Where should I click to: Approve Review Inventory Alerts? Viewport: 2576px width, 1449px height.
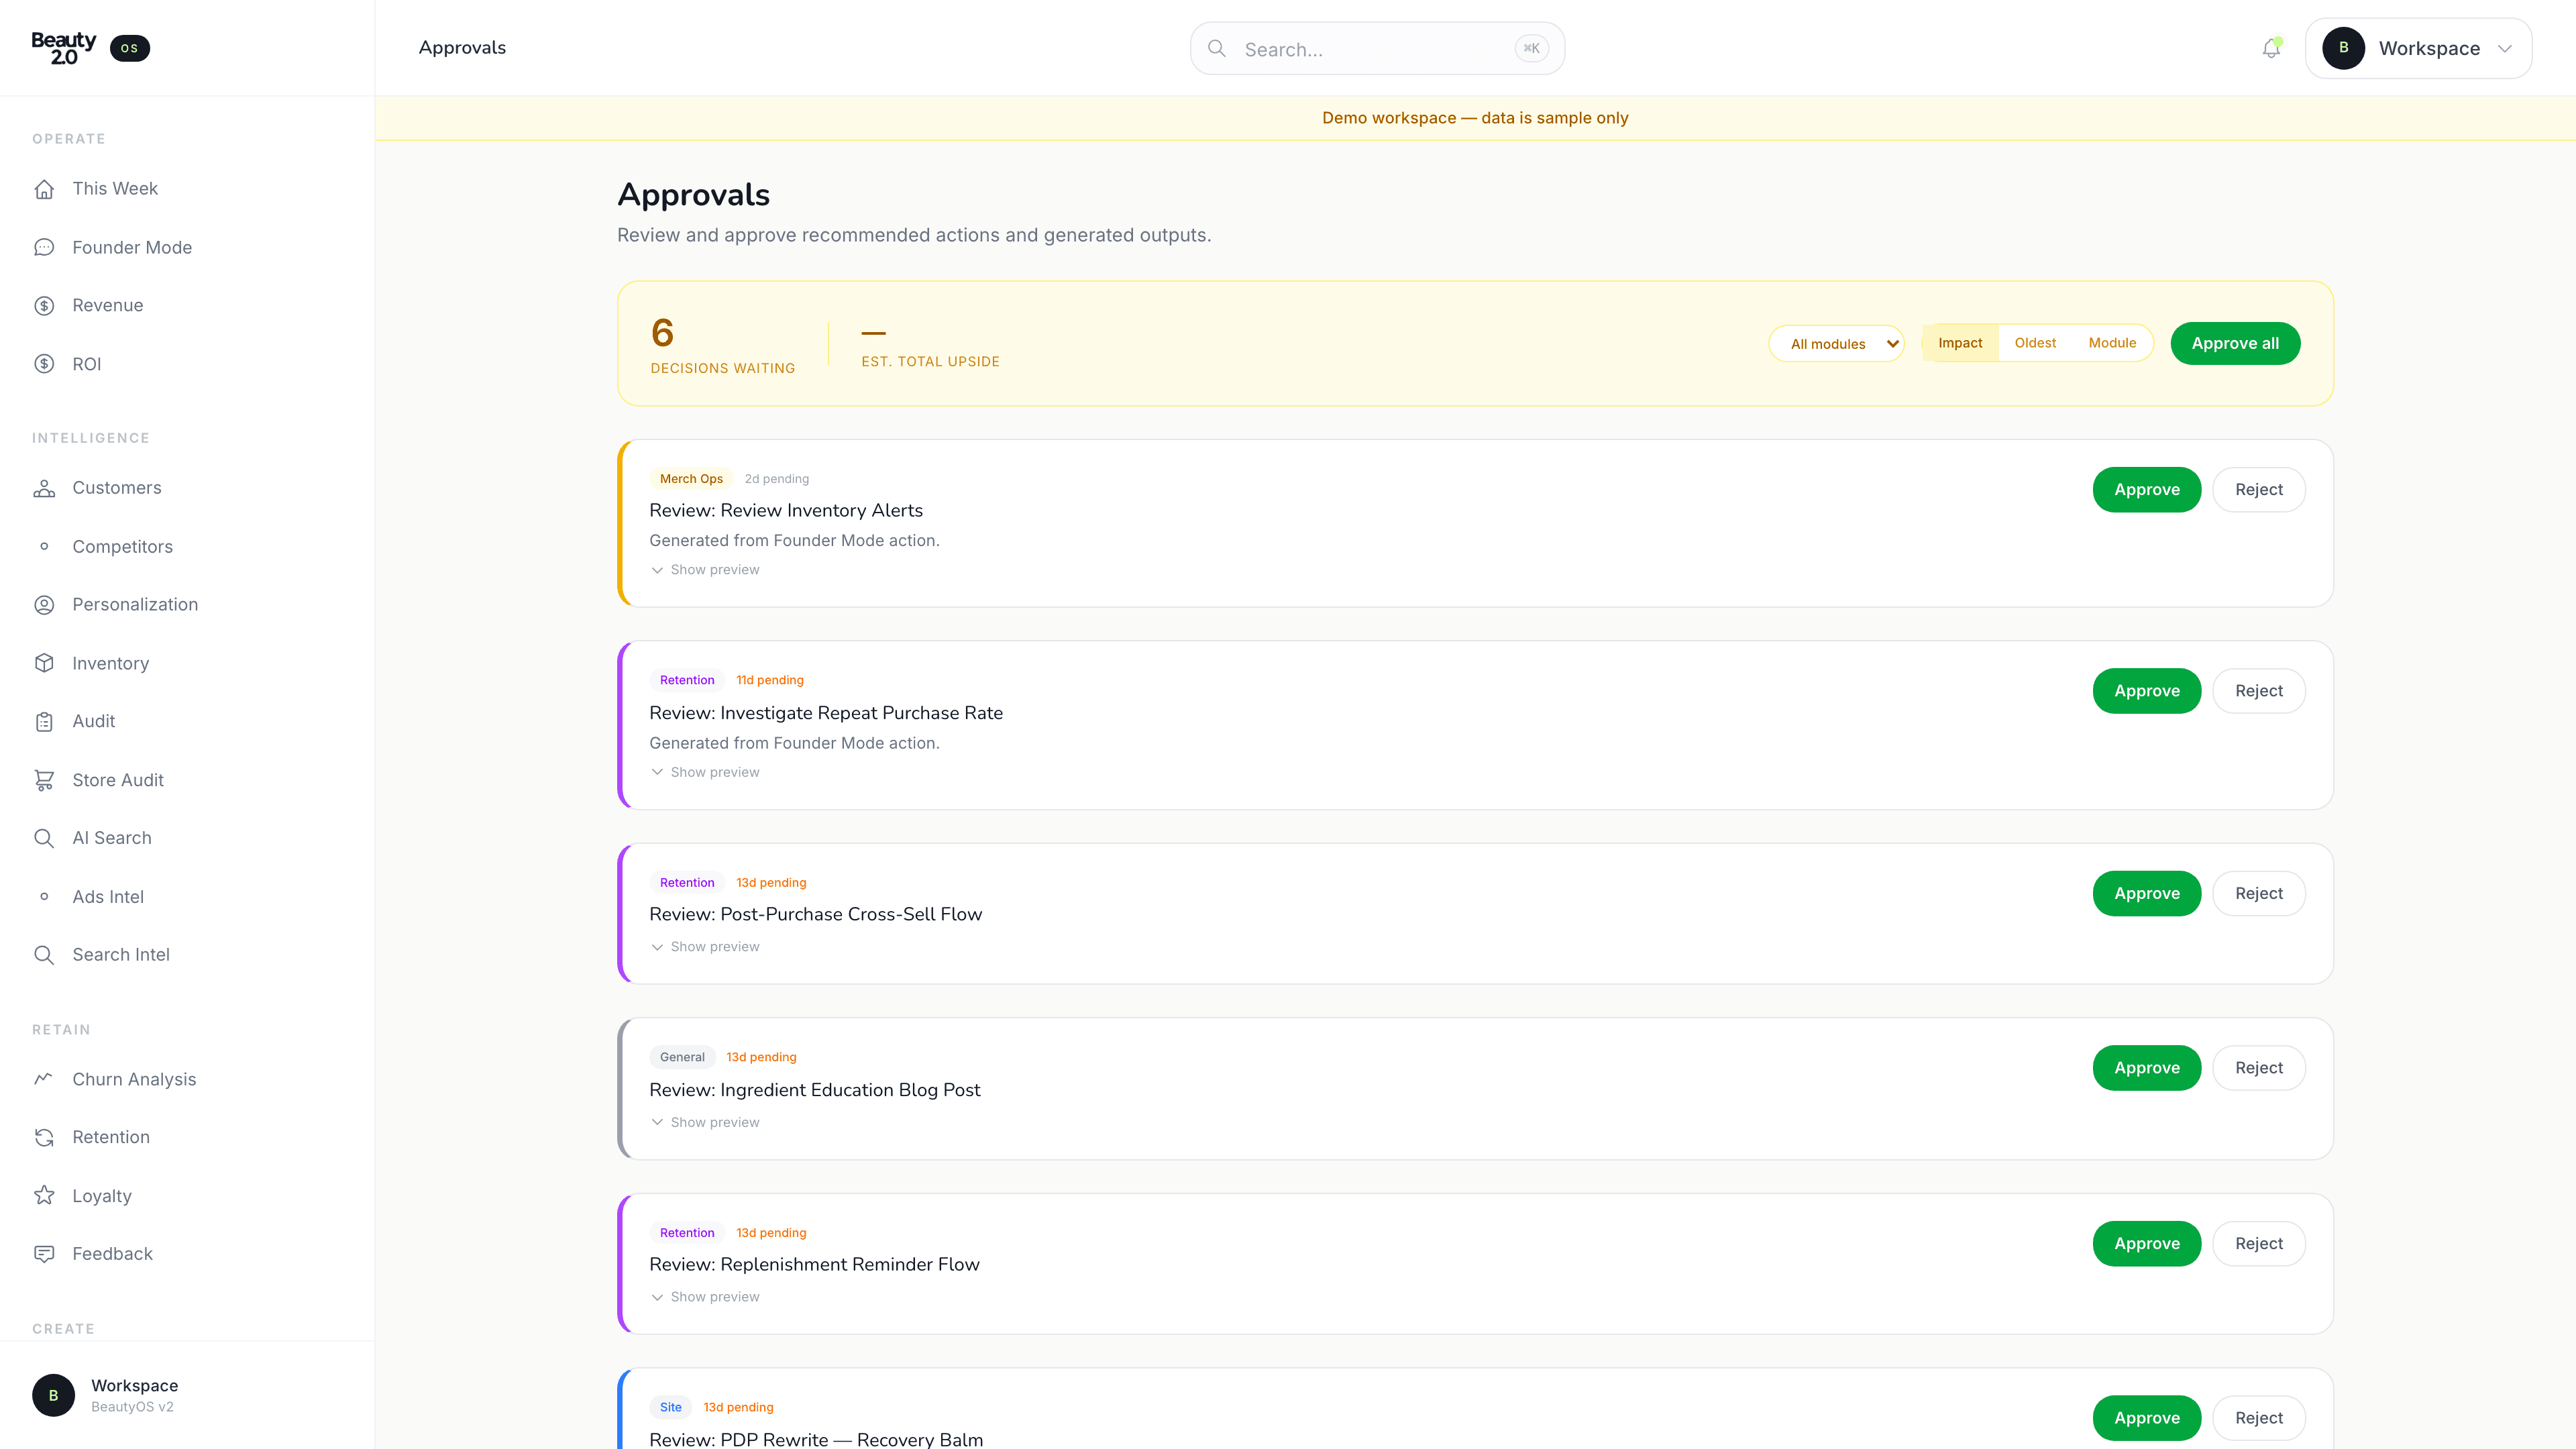tap(2146, 490)
